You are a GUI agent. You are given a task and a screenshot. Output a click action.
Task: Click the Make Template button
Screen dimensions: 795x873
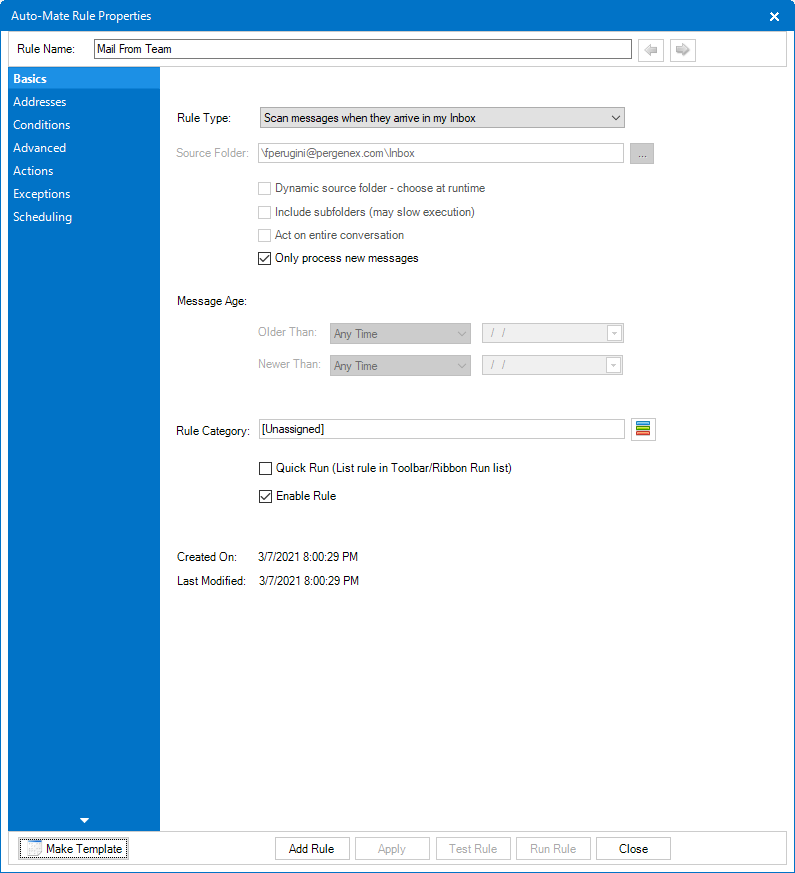[x=73, y=849]
